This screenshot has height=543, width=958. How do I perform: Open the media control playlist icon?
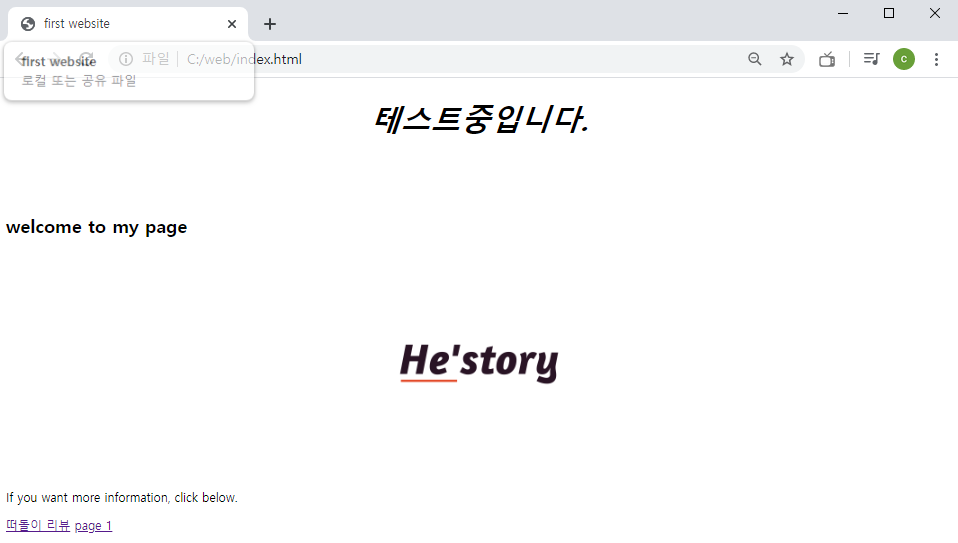click(871, 59)
